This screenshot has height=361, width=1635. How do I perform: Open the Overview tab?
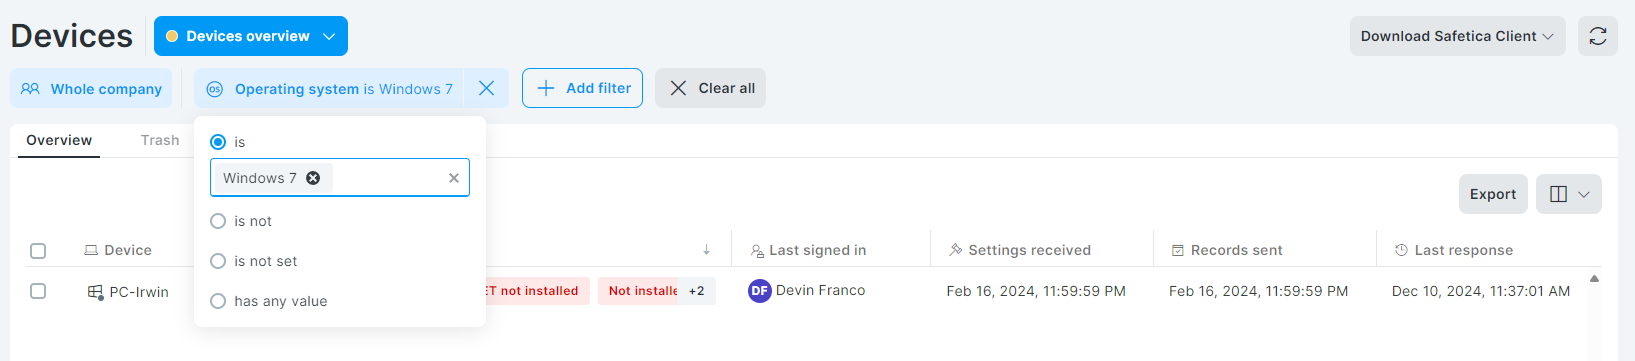pyautogui.click(x=59, y=140)
